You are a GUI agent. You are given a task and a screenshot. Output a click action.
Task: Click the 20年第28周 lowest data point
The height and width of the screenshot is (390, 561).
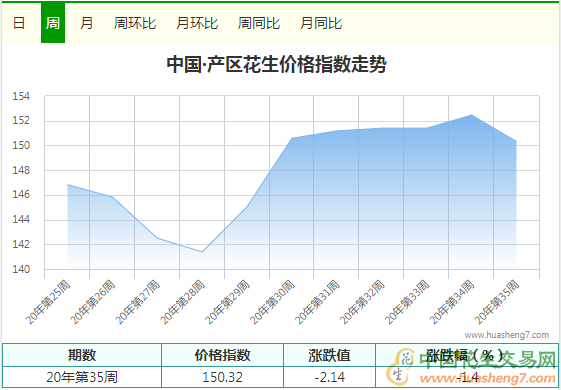tap(202, 252)
